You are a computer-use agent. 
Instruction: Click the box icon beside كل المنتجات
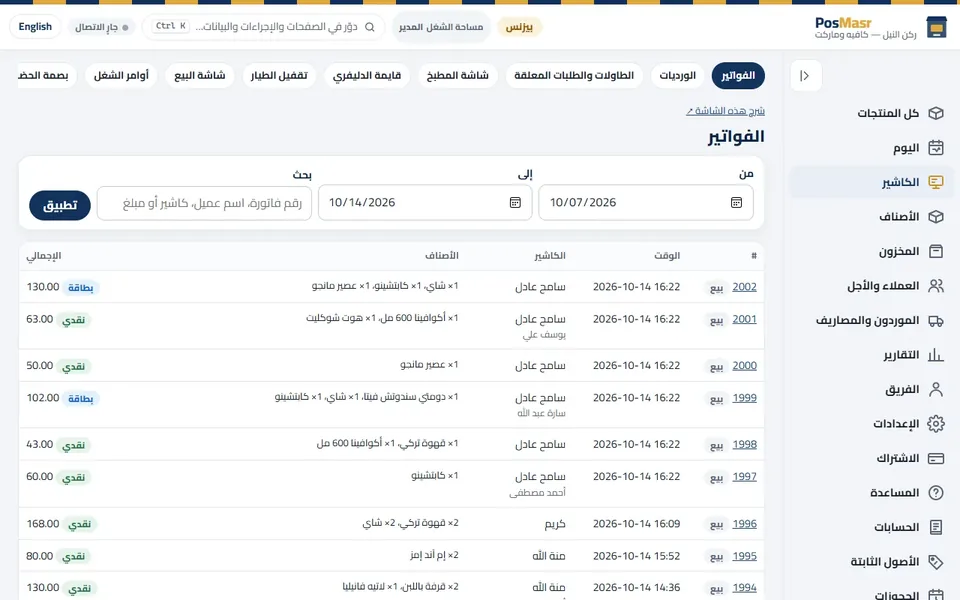[x=936, y=113]
